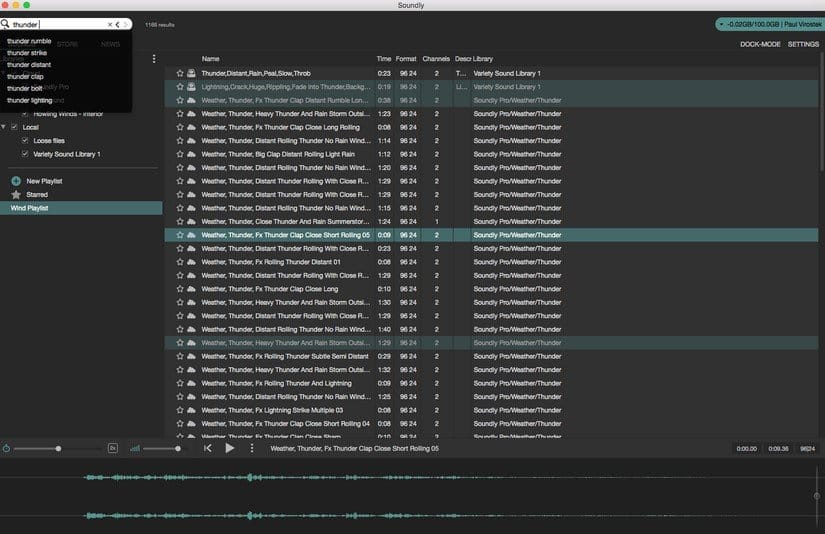This screenshot has width=825, height=534.
Task: Clear the thunder search with X icon
Action: (110, 24)
